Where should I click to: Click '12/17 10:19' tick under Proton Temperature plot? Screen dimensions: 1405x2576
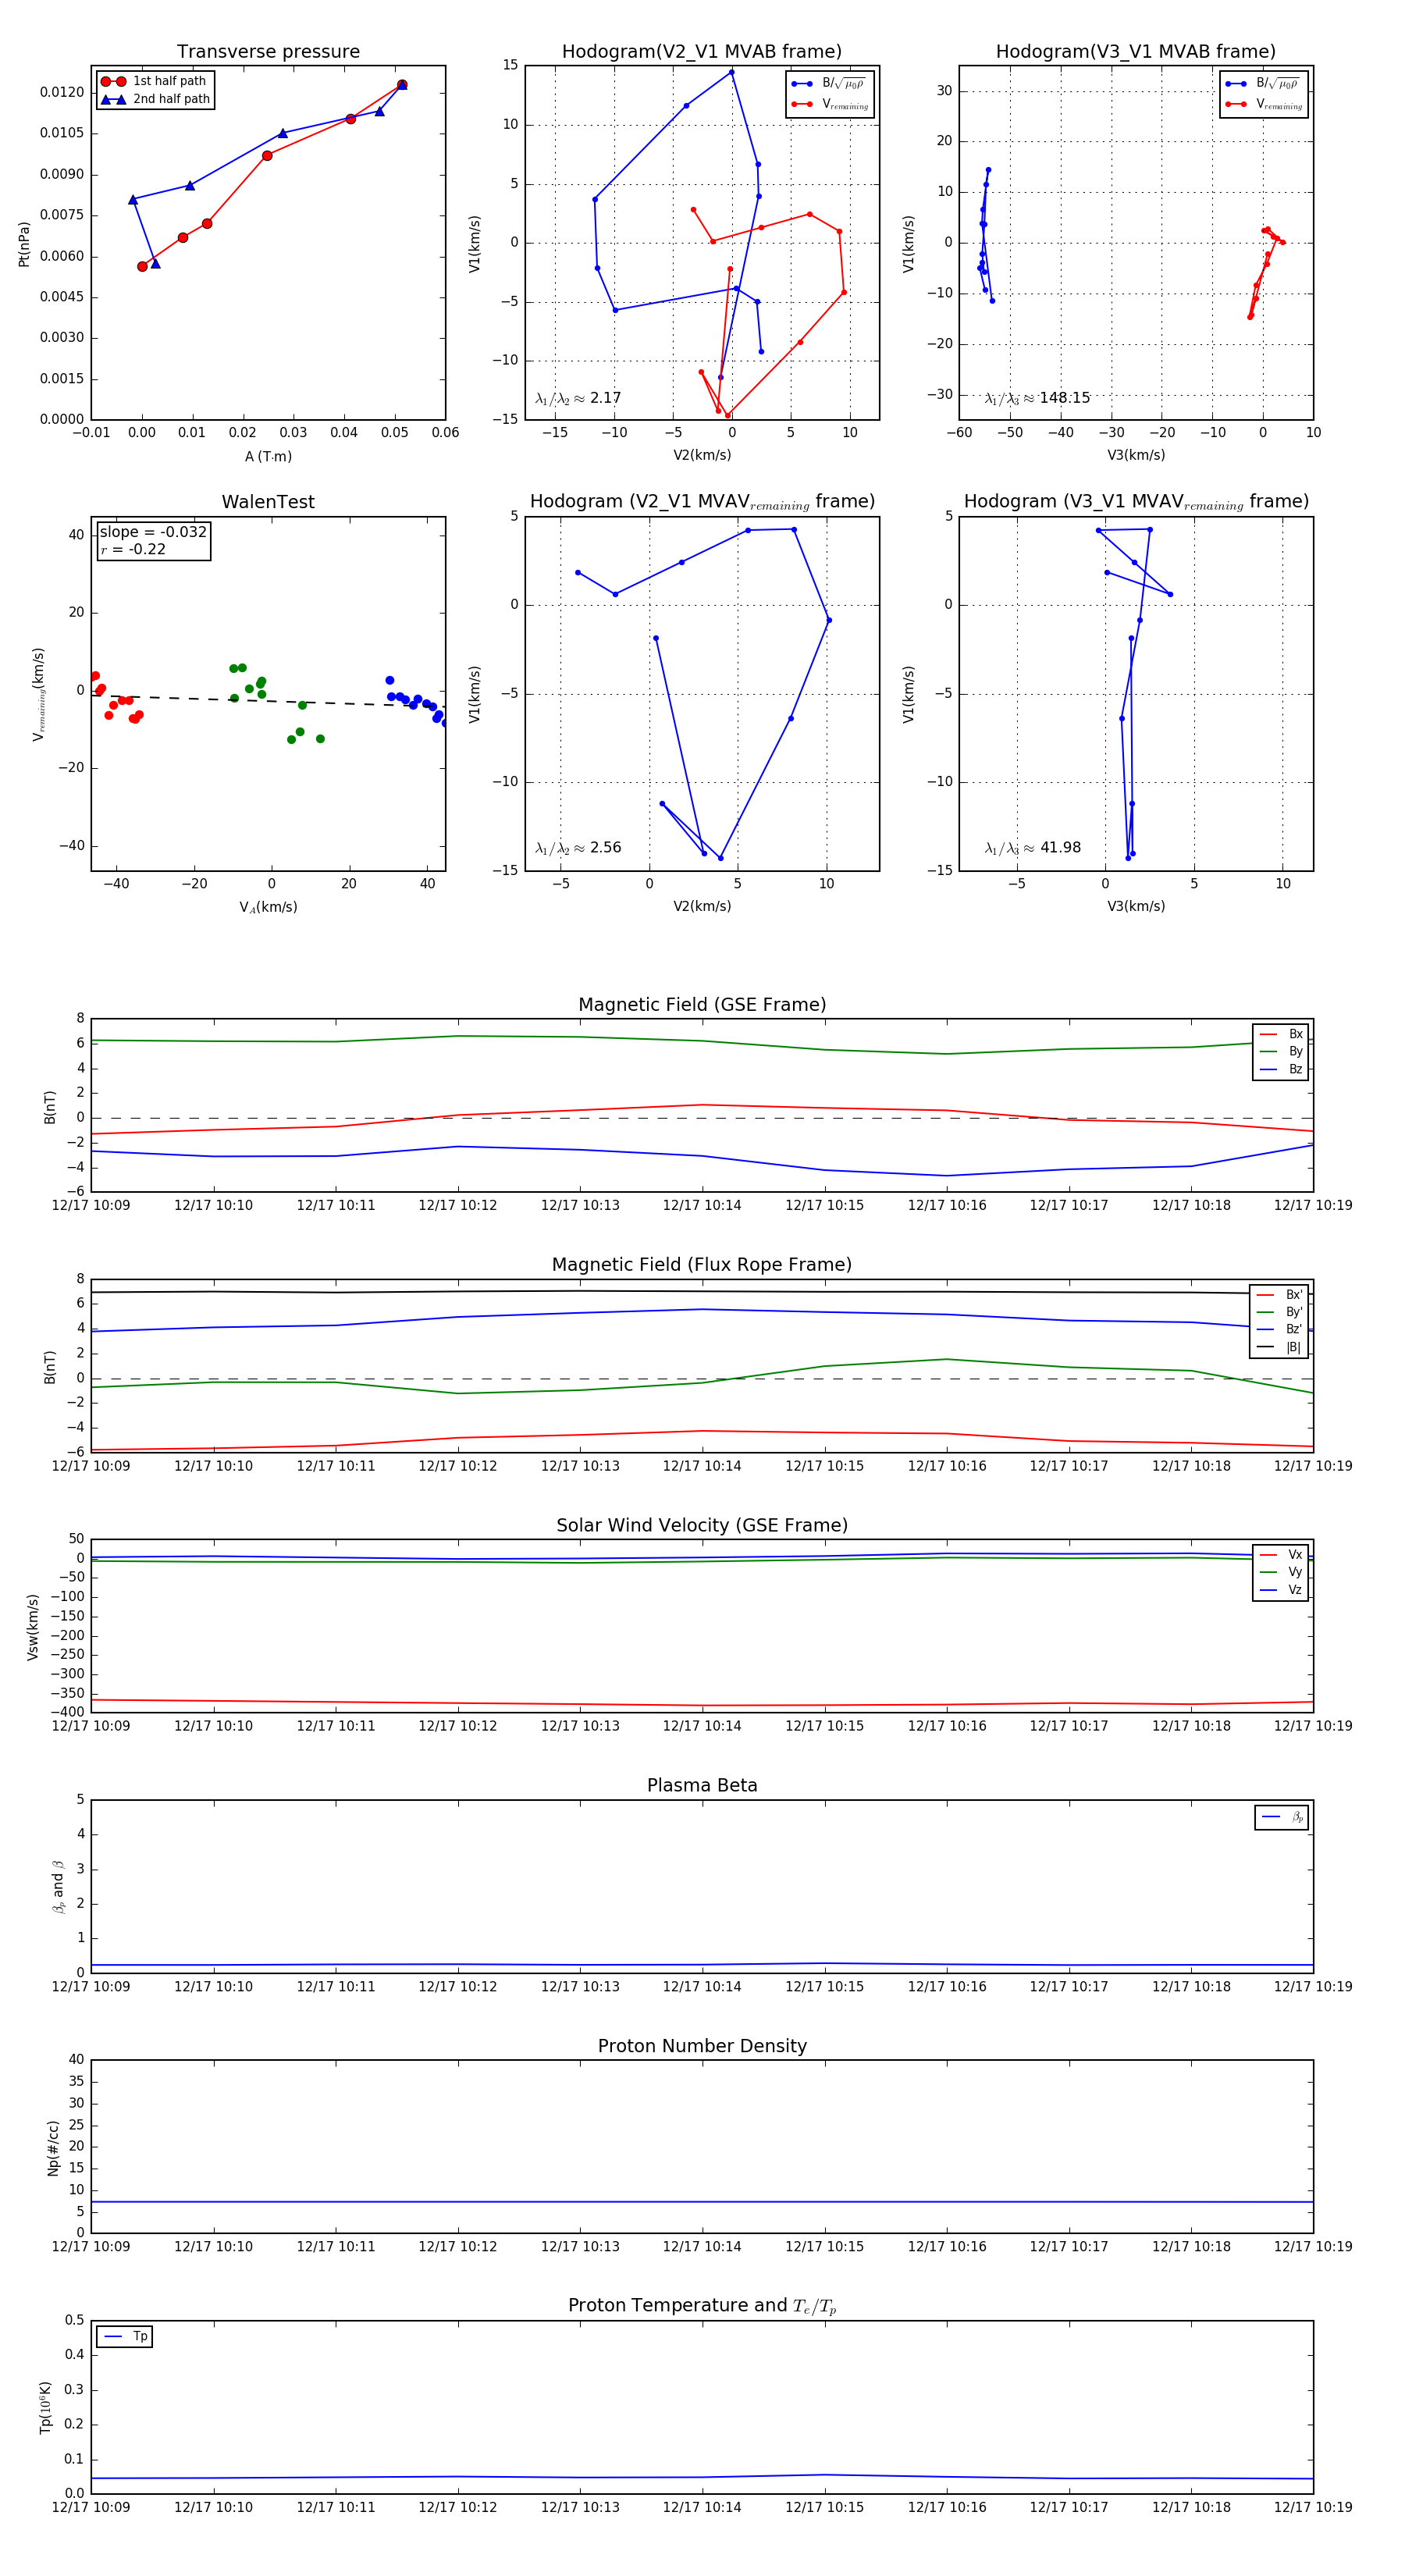coord(1313,2507)
